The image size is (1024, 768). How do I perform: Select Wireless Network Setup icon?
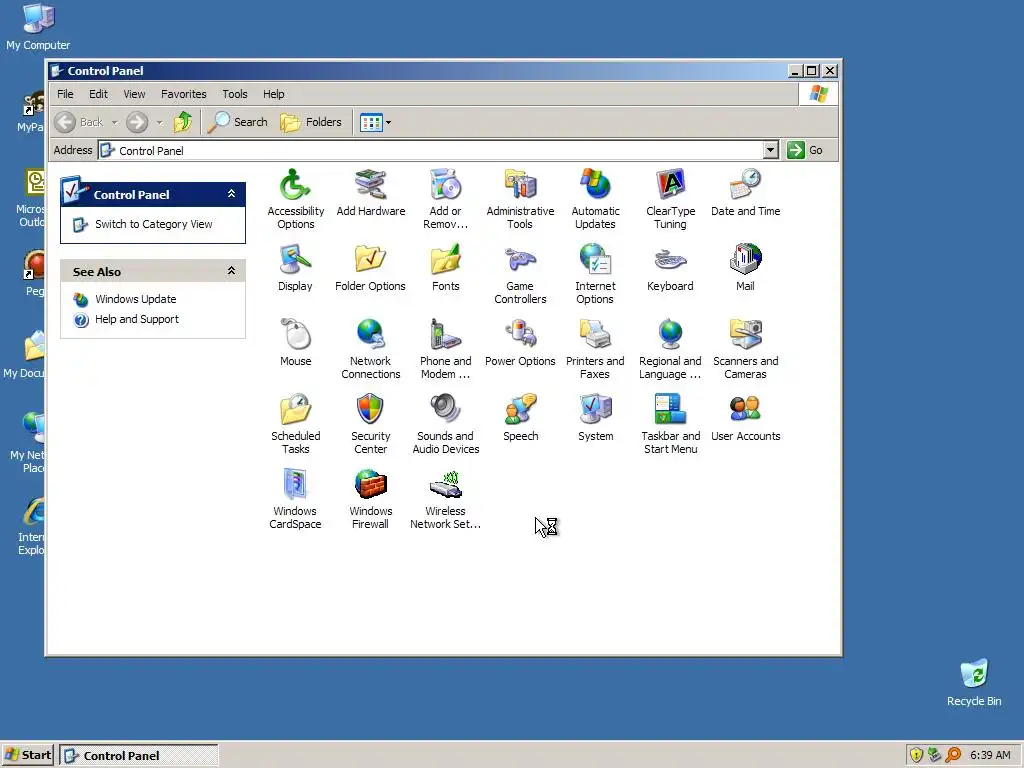tap(445, 485)
